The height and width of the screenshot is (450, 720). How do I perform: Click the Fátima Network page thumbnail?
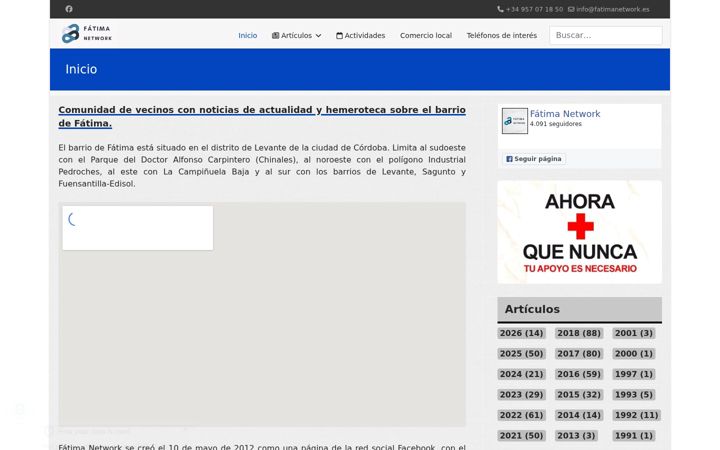click(515, 121)
